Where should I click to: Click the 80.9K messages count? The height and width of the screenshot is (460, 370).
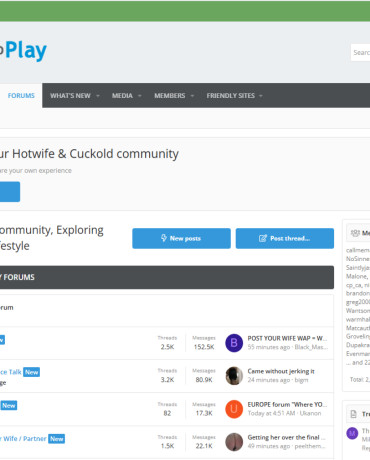pyautogui.click(x=204, y=380)
